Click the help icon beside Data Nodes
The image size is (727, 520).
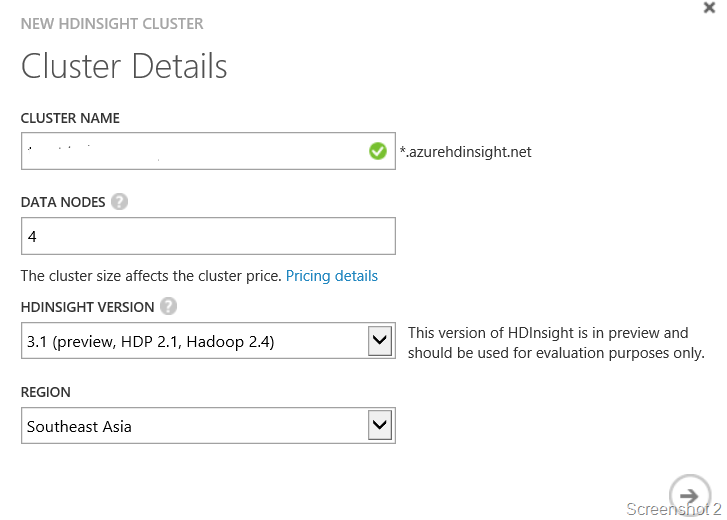pyautogui.click(x=120, y=202)
